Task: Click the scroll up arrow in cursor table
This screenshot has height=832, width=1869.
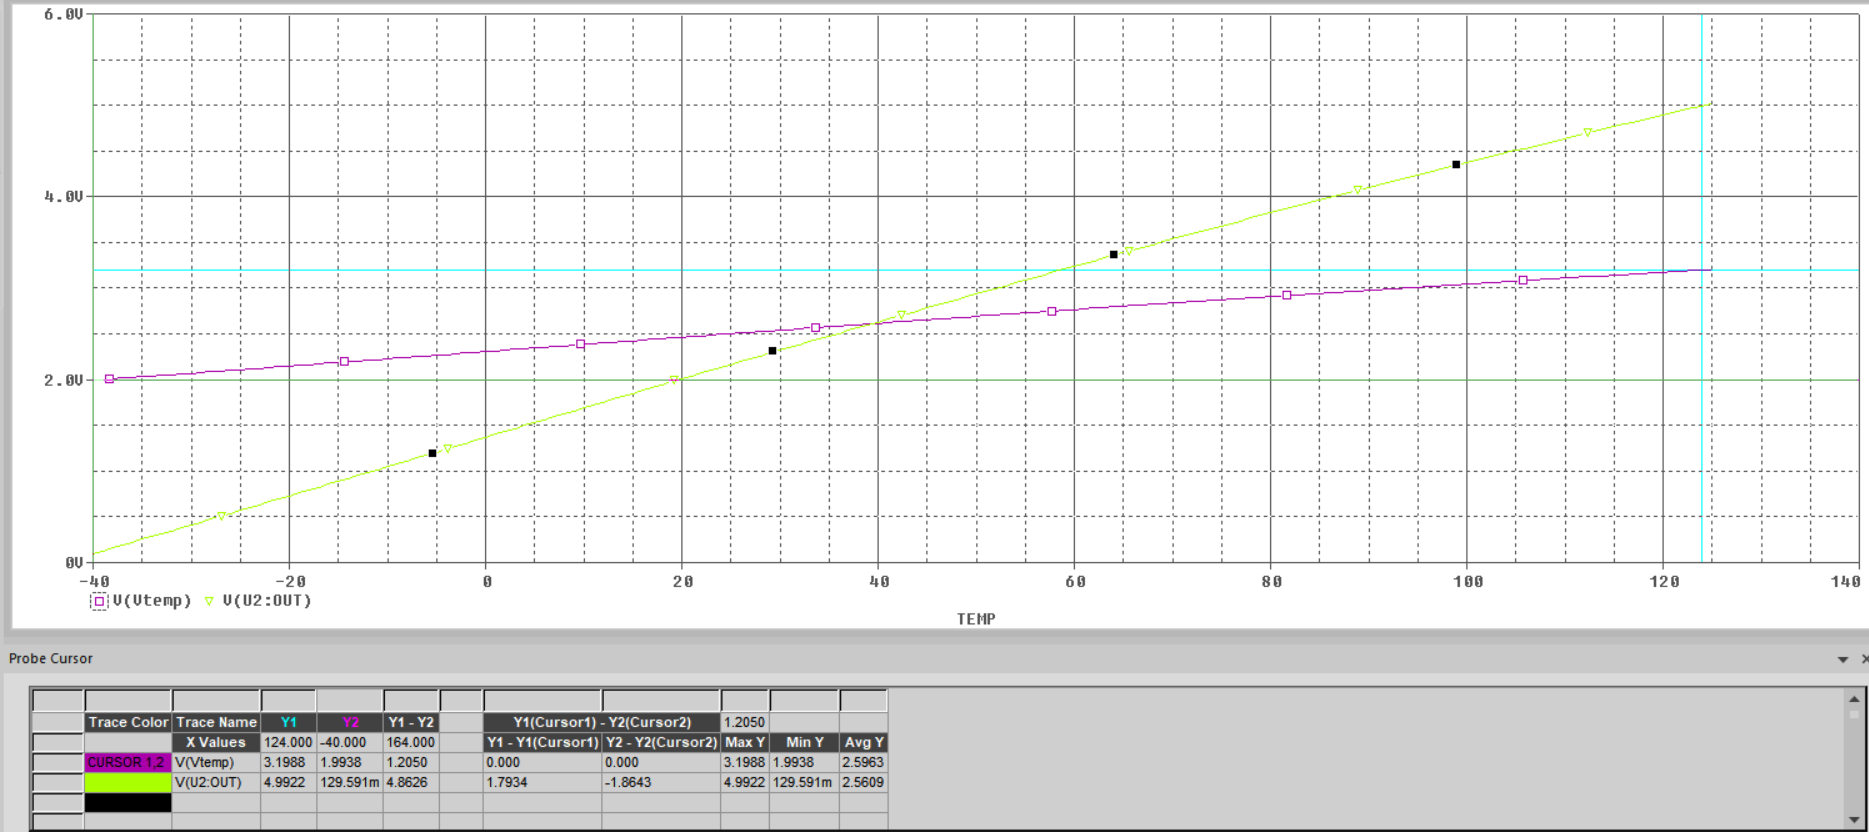Action: pyautogui.click(x=1854, y=699)
